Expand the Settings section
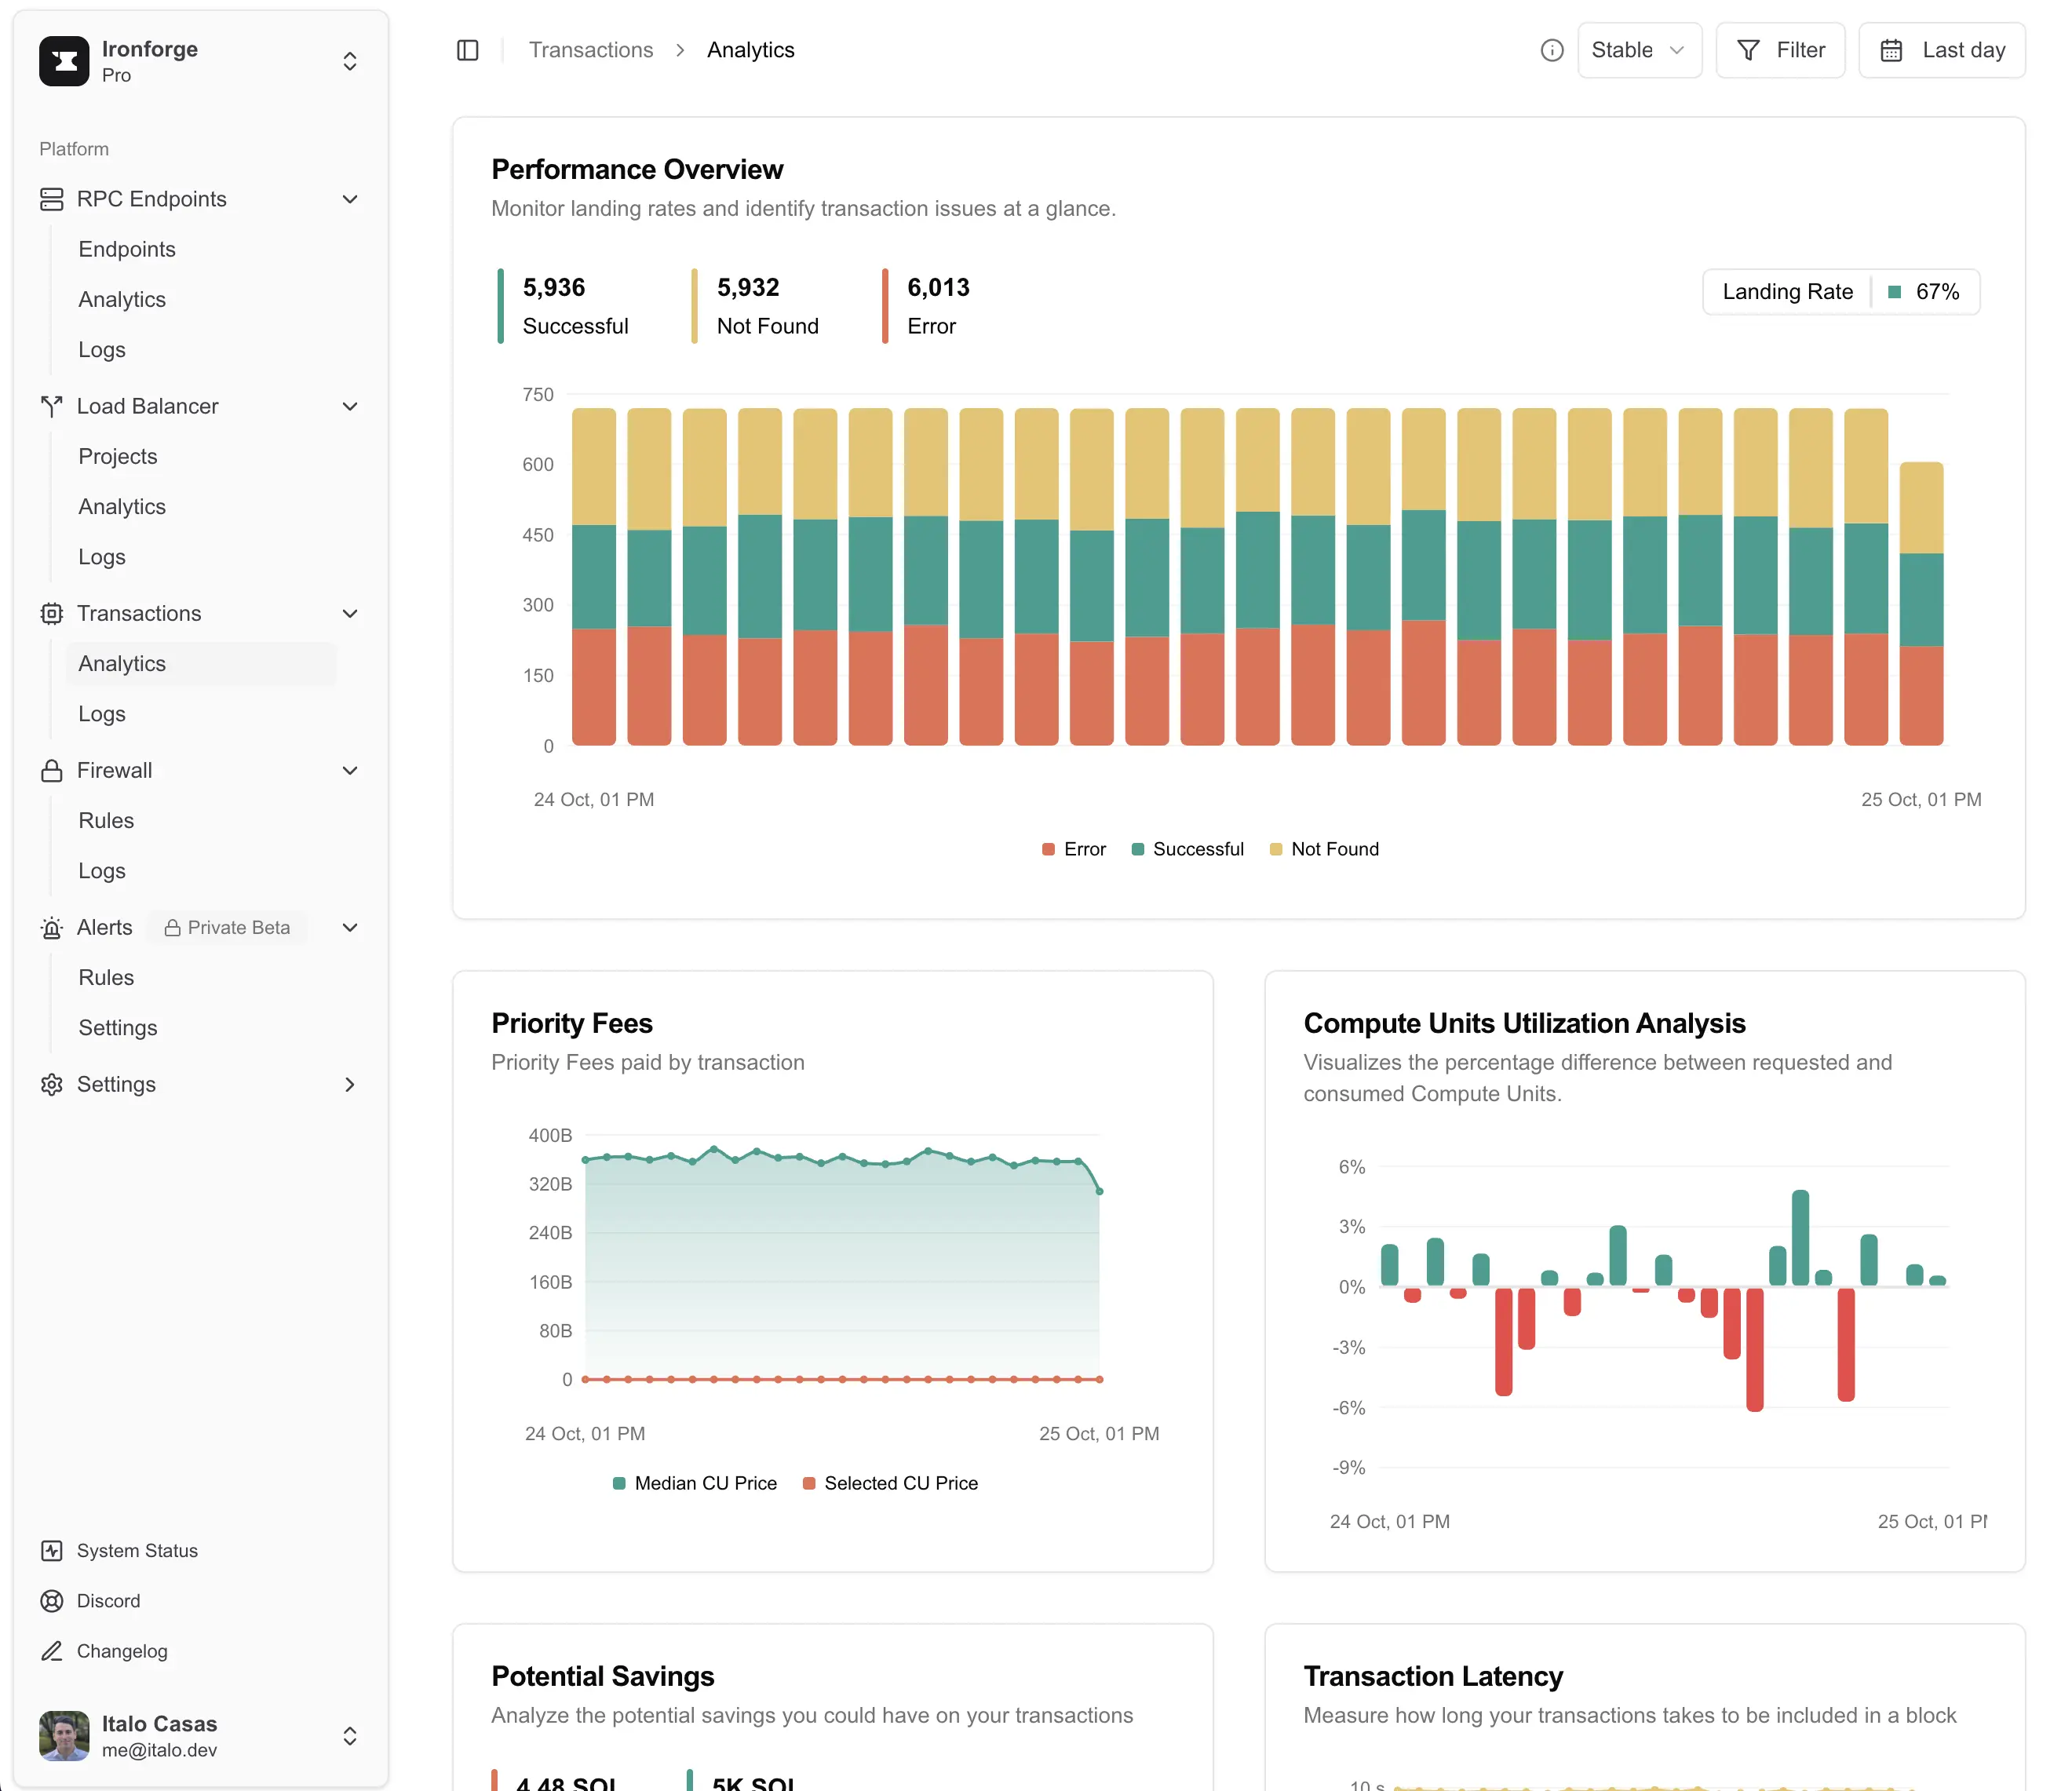 pyautogui.click(x=350, y=1084)
